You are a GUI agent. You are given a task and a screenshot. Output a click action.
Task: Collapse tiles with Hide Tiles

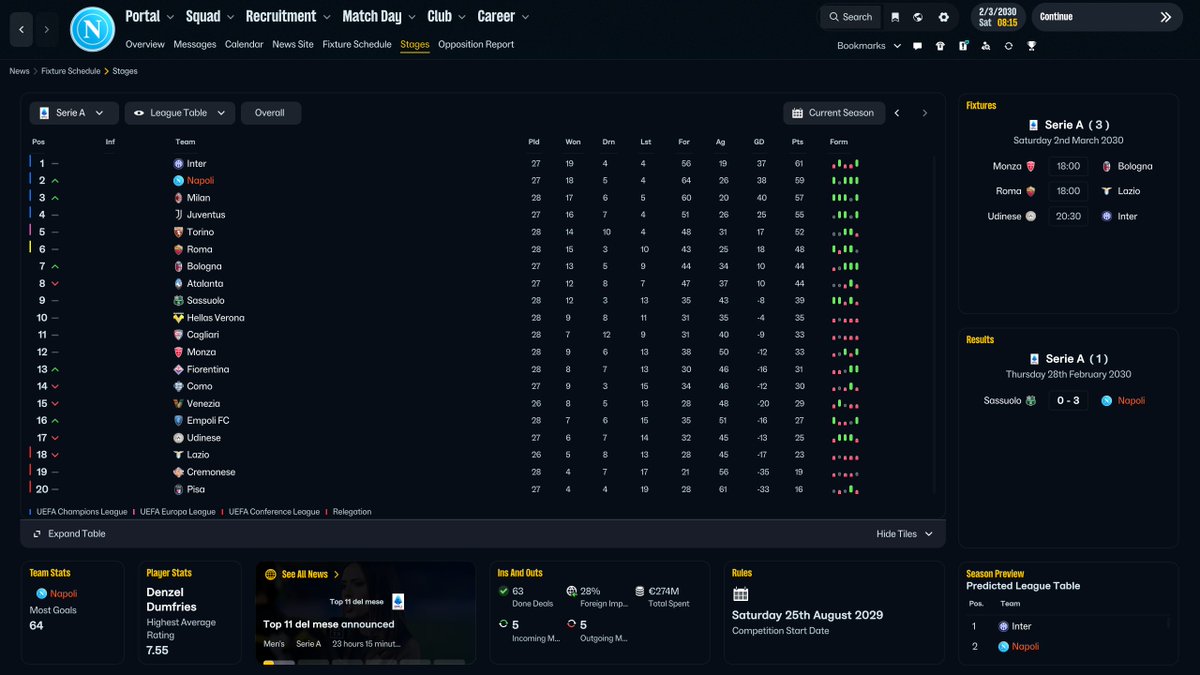click(x=904, y=534)
